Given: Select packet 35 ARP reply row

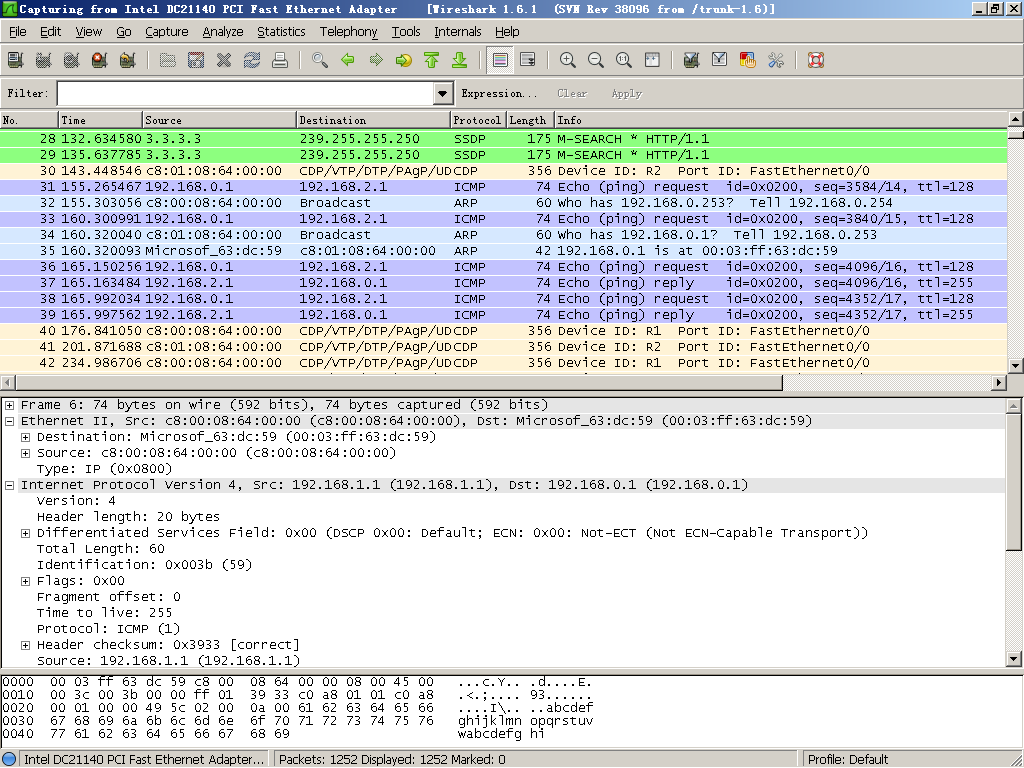Looking at the screenshot, I should [504, 251].
